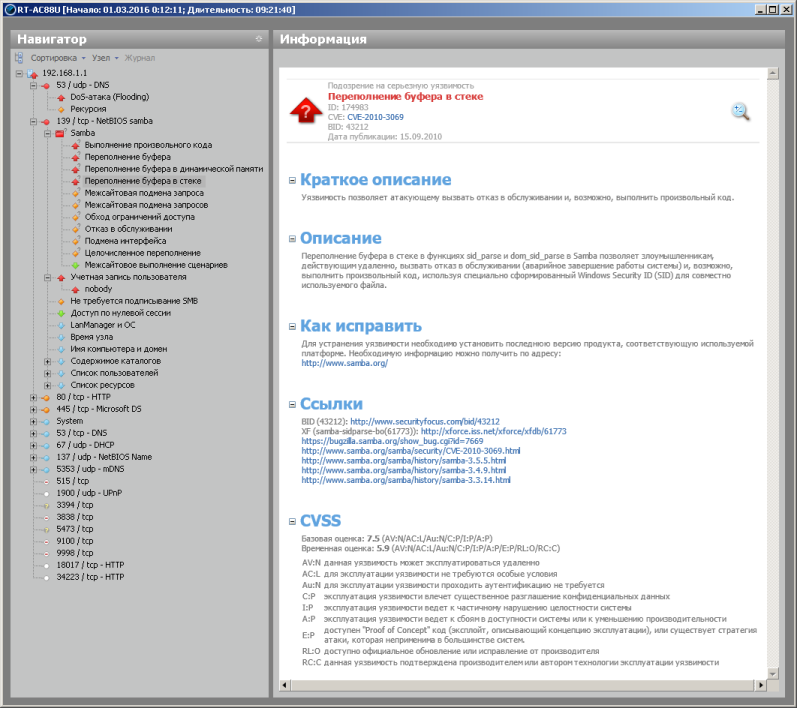
Task: Click the horizontal scrollbar right arrow
Action: click(x=761, y=685)
